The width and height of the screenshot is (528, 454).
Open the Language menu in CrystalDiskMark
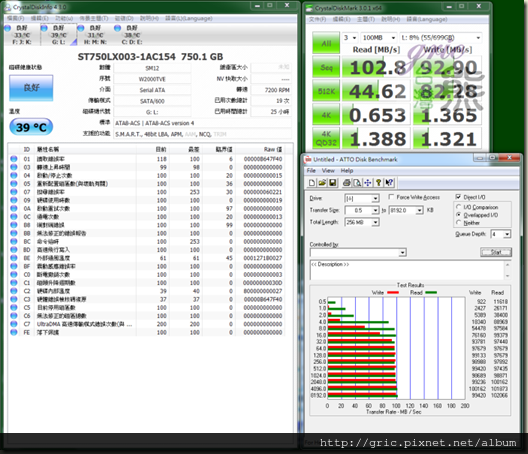(x=427, y=19)
